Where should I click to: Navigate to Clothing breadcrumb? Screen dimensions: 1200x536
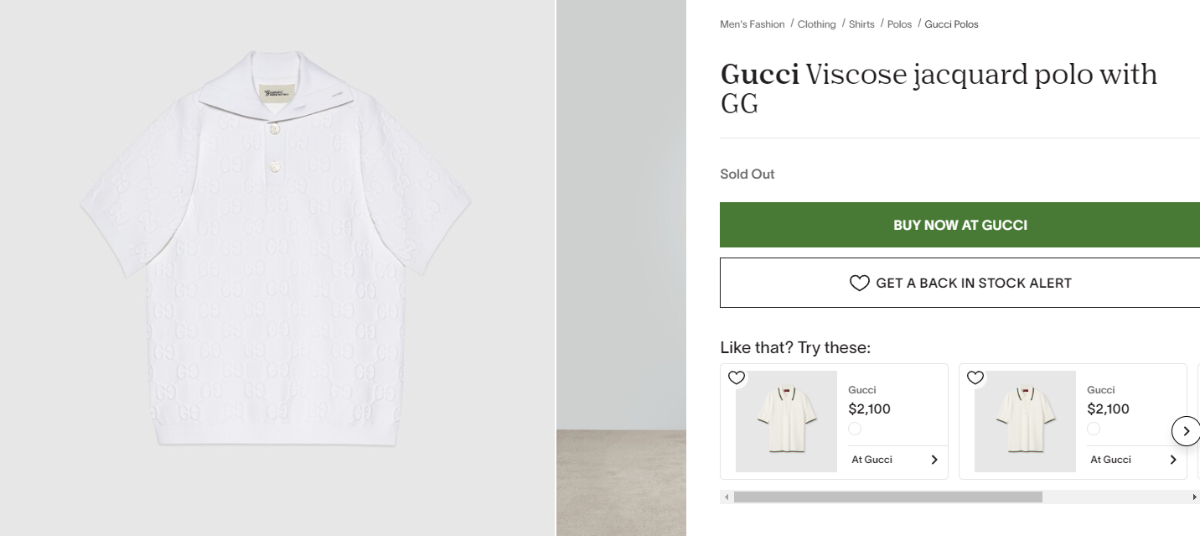[816, 24]
